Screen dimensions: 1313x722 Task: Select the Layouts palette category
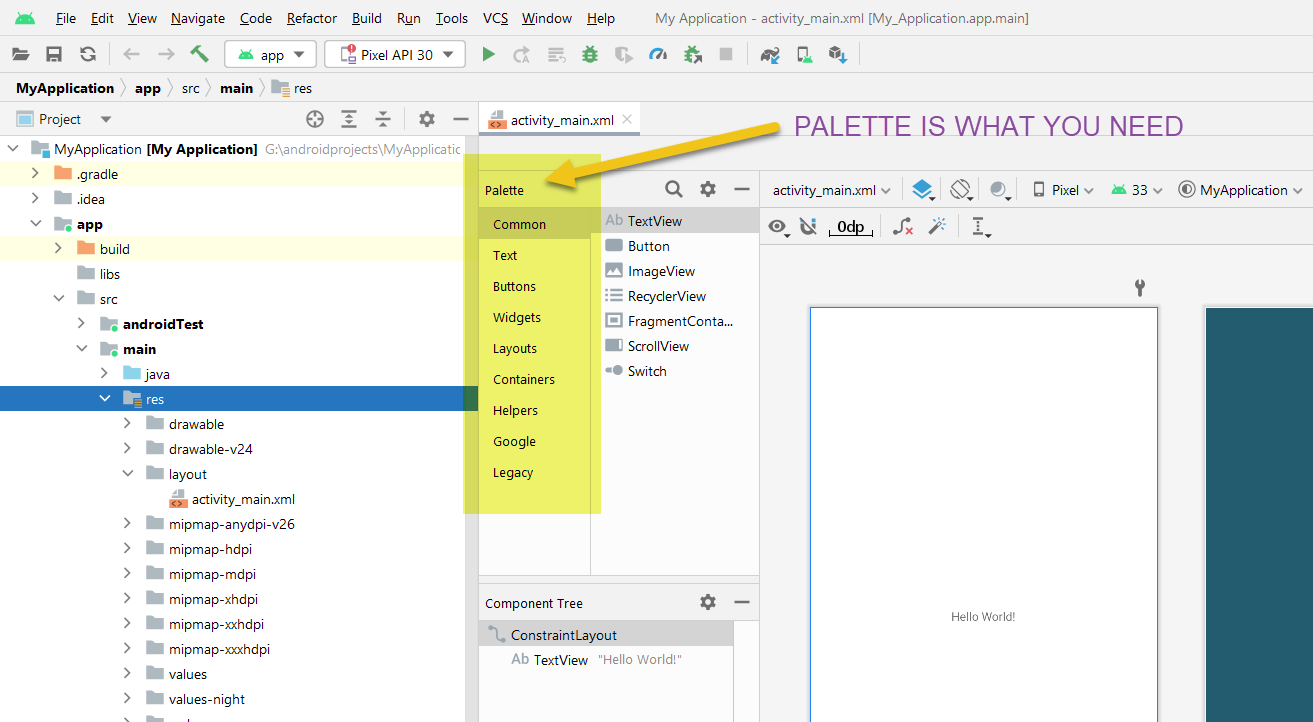pos(515,348)
